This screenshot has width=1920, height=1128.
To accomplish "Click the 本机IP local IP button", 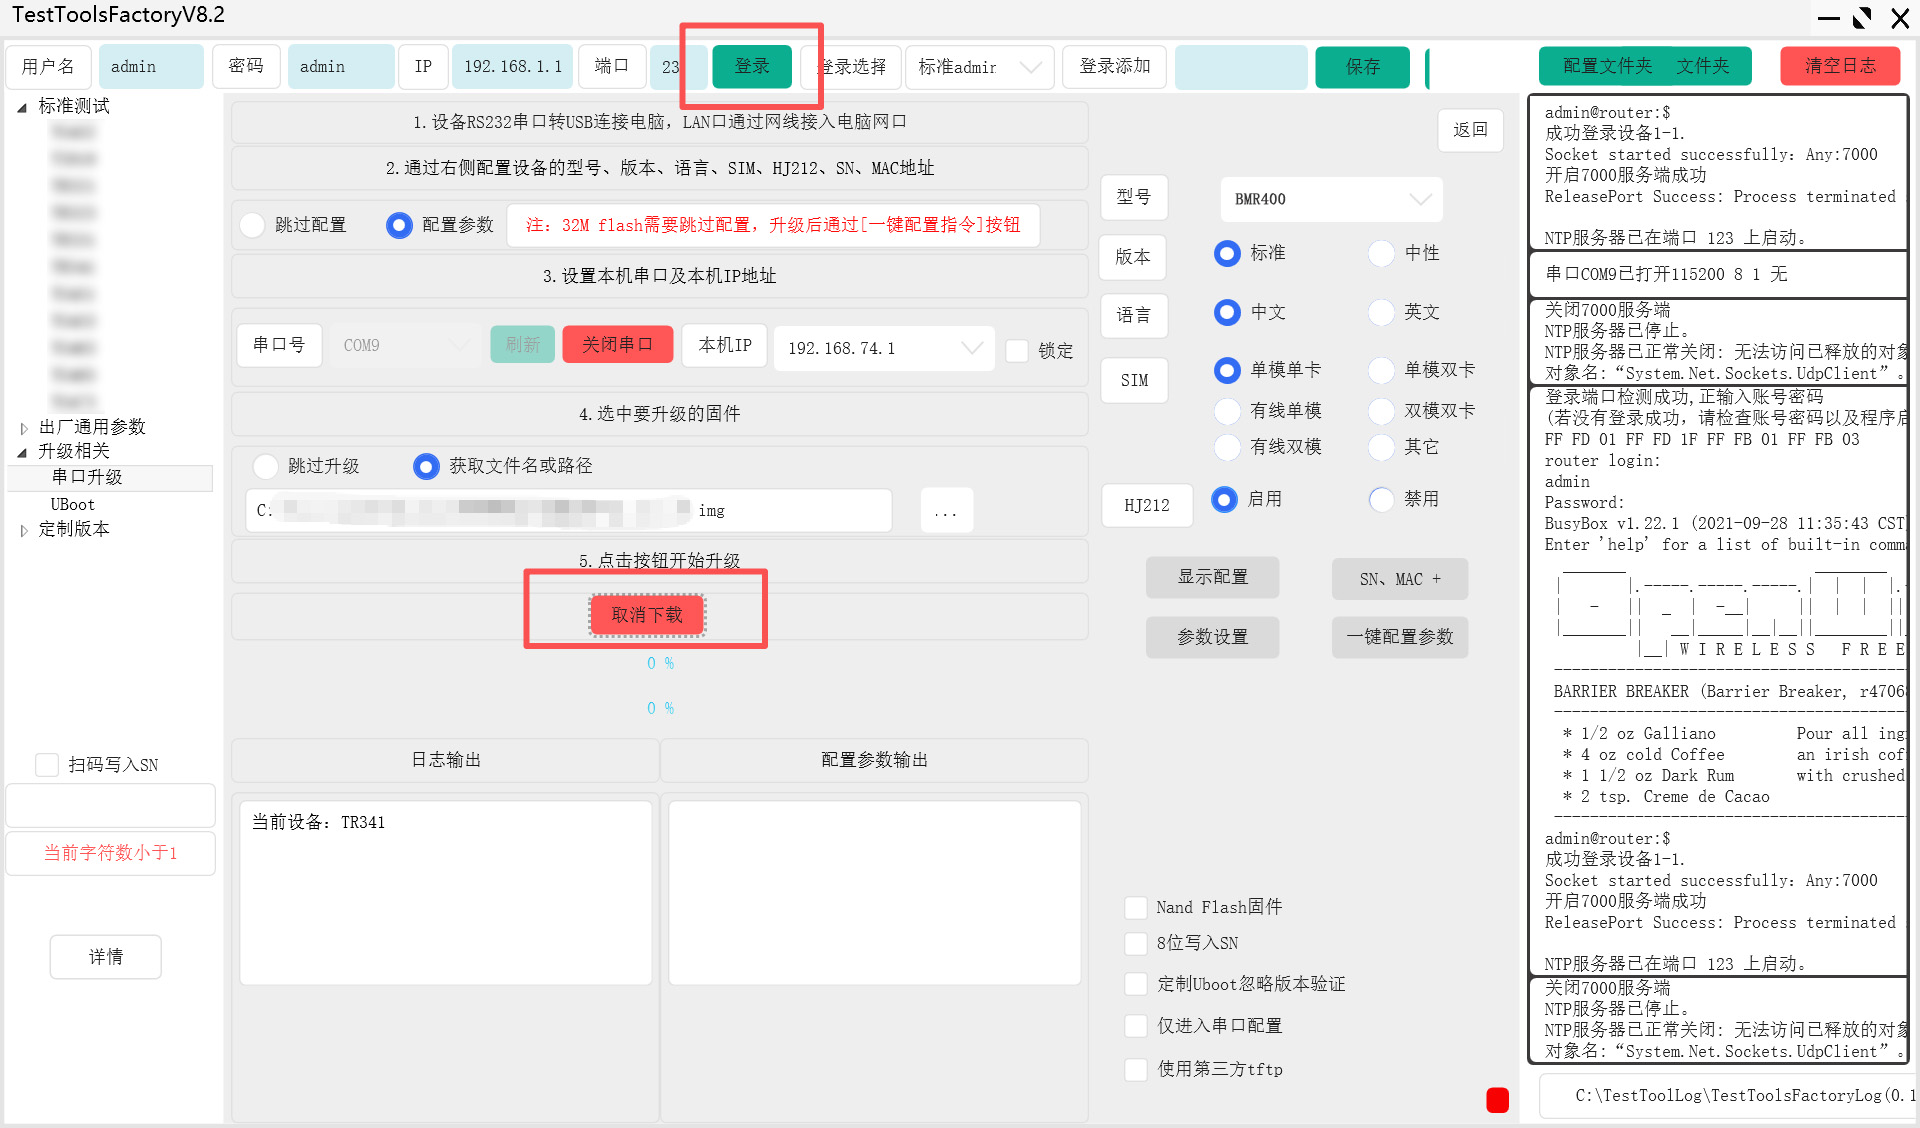I will [723, 345].
